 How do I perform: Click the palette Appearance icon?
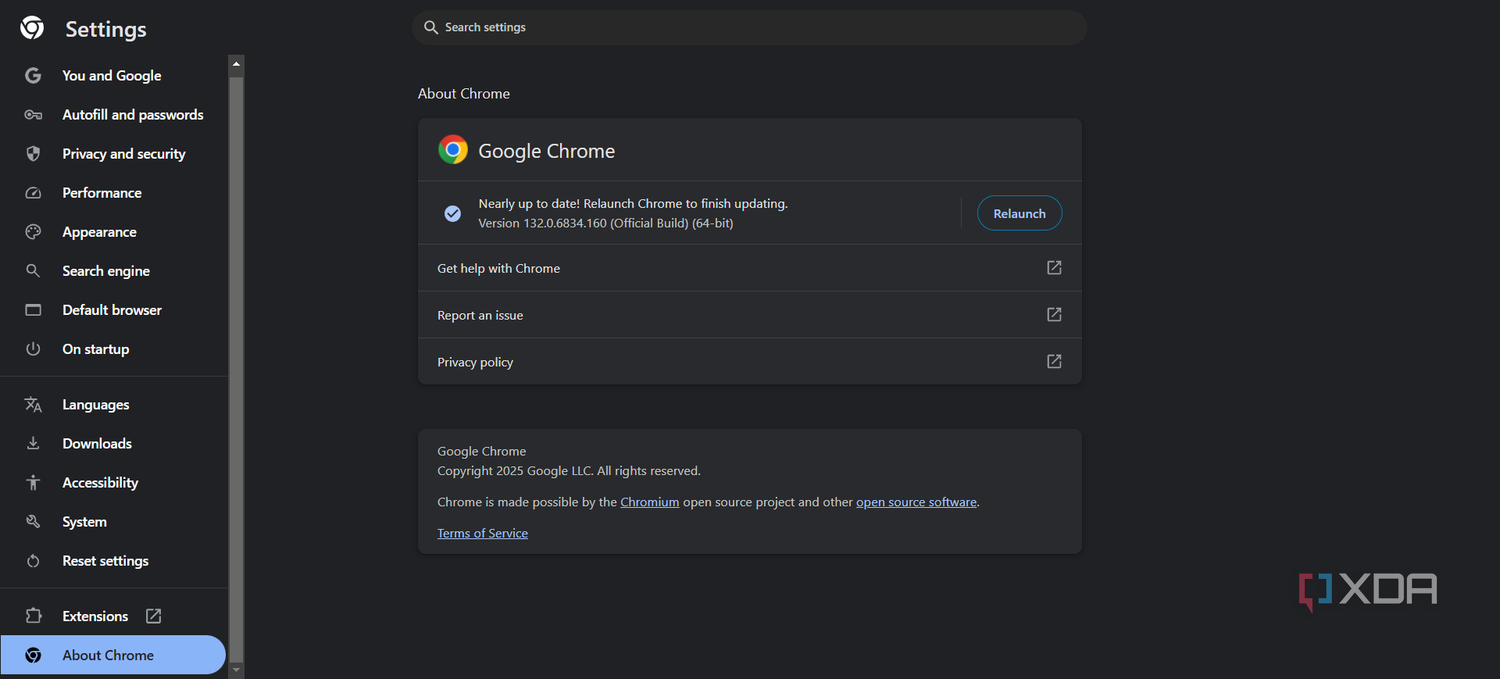[33, 232]
